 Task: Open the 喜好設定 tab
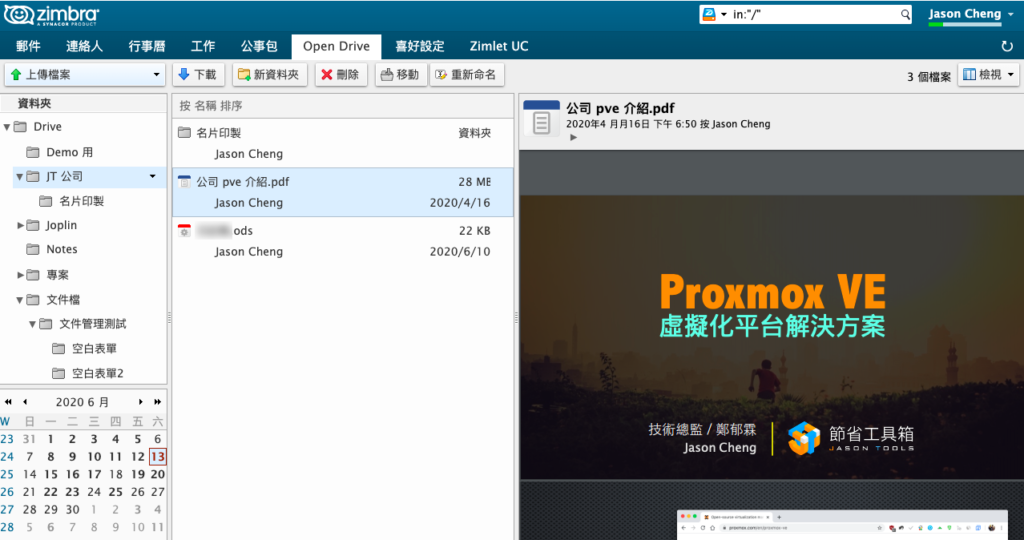[x=420, y=46]
